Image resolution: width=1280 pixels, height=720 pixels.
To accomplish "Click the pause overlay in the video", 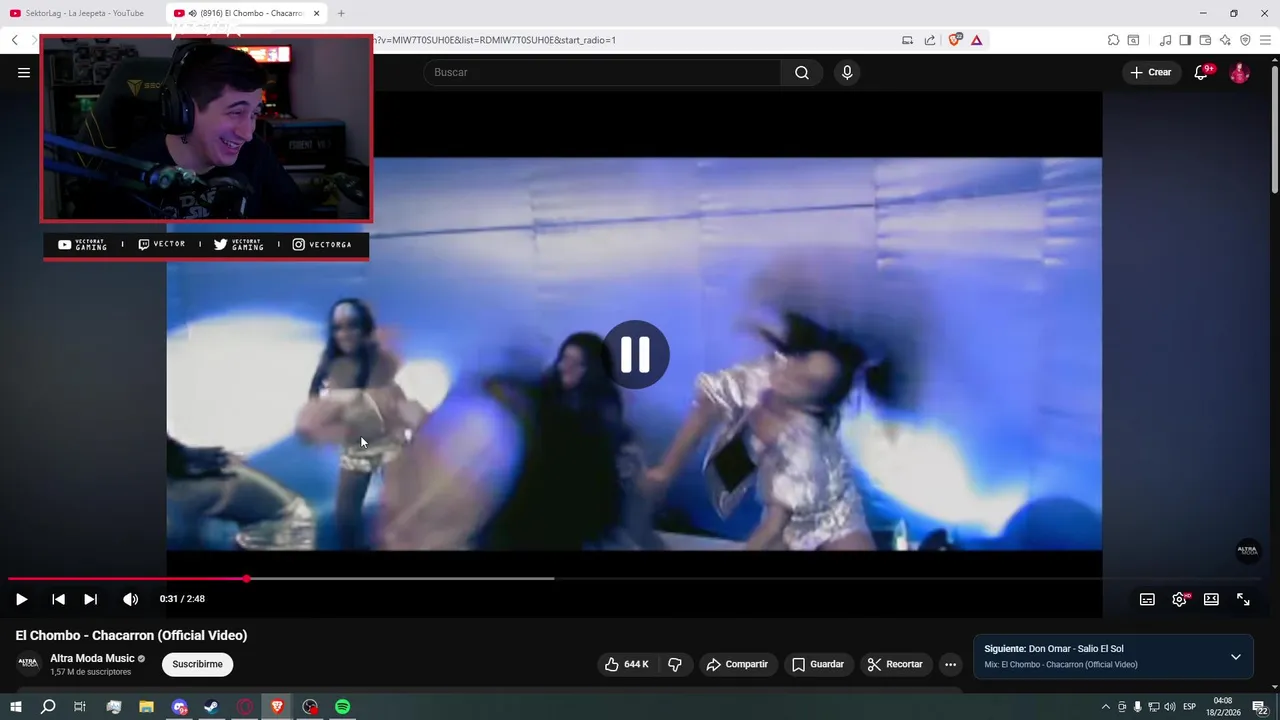I will (635, 354).
